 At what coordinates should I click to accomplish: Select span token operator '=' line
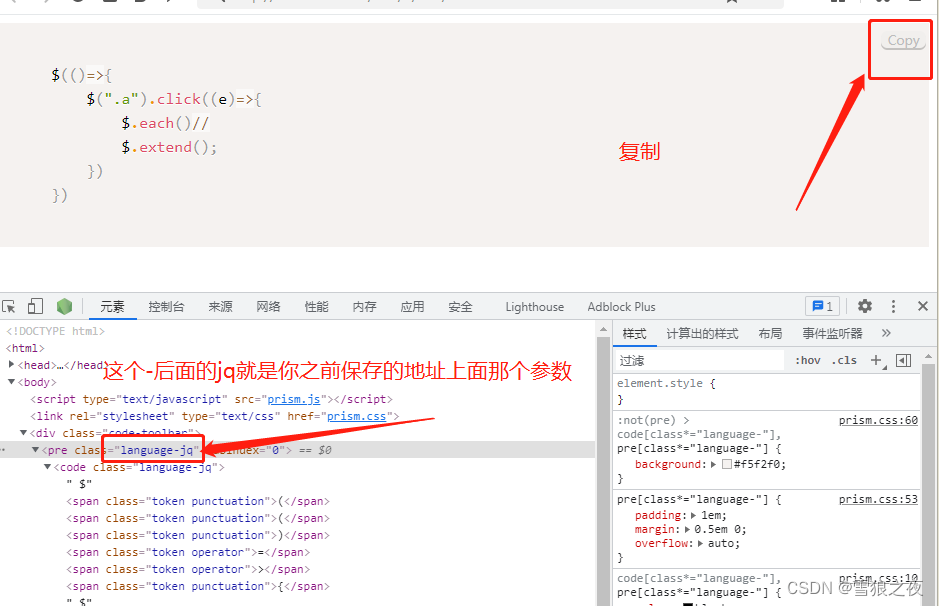(x=188, y=552)
